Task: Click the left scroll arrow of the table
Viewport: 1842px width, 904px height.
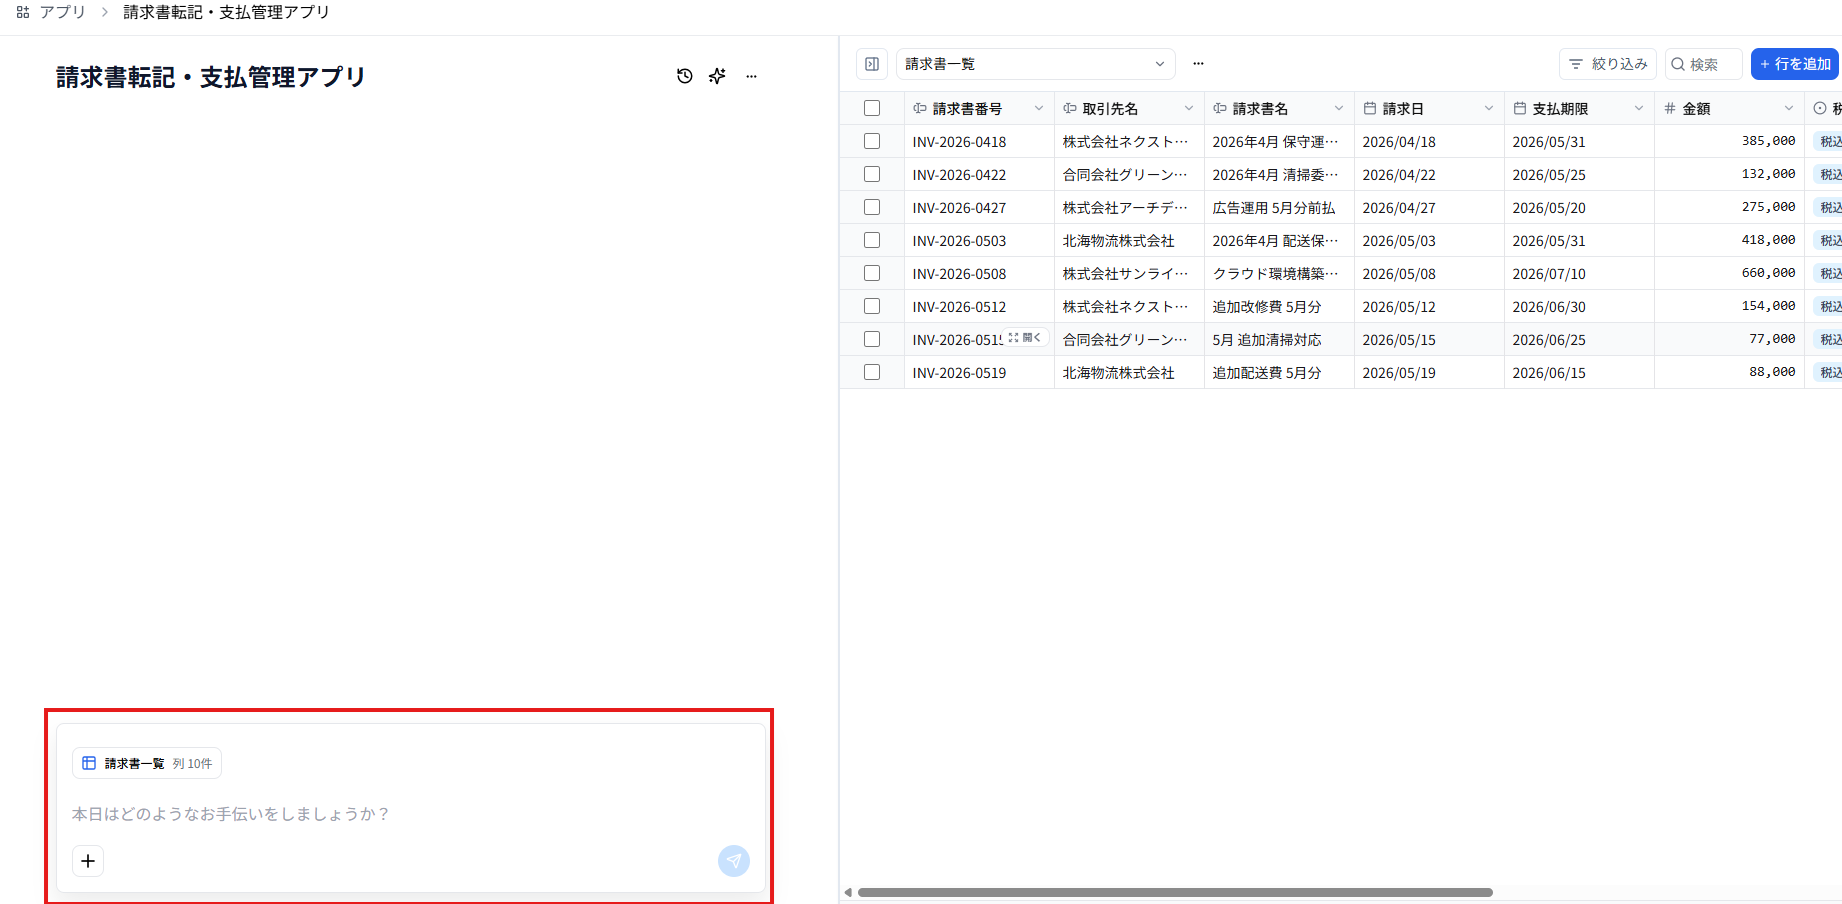Action: point(848,892)
